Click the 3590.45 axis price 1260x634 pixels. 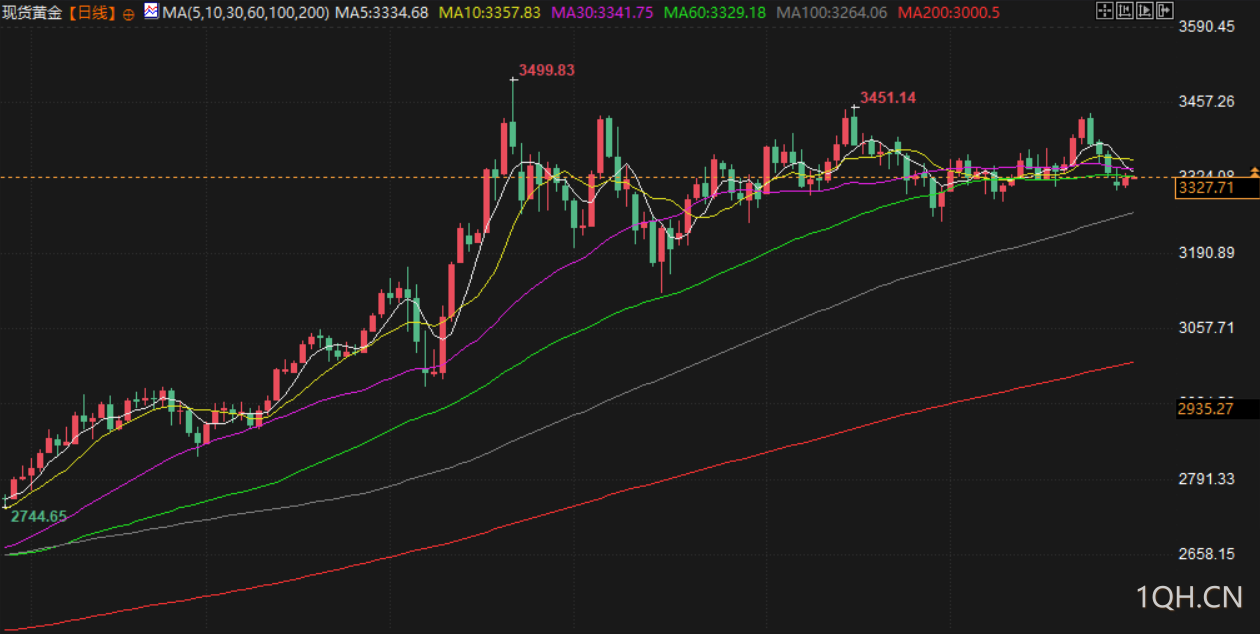pos(1206,26)
